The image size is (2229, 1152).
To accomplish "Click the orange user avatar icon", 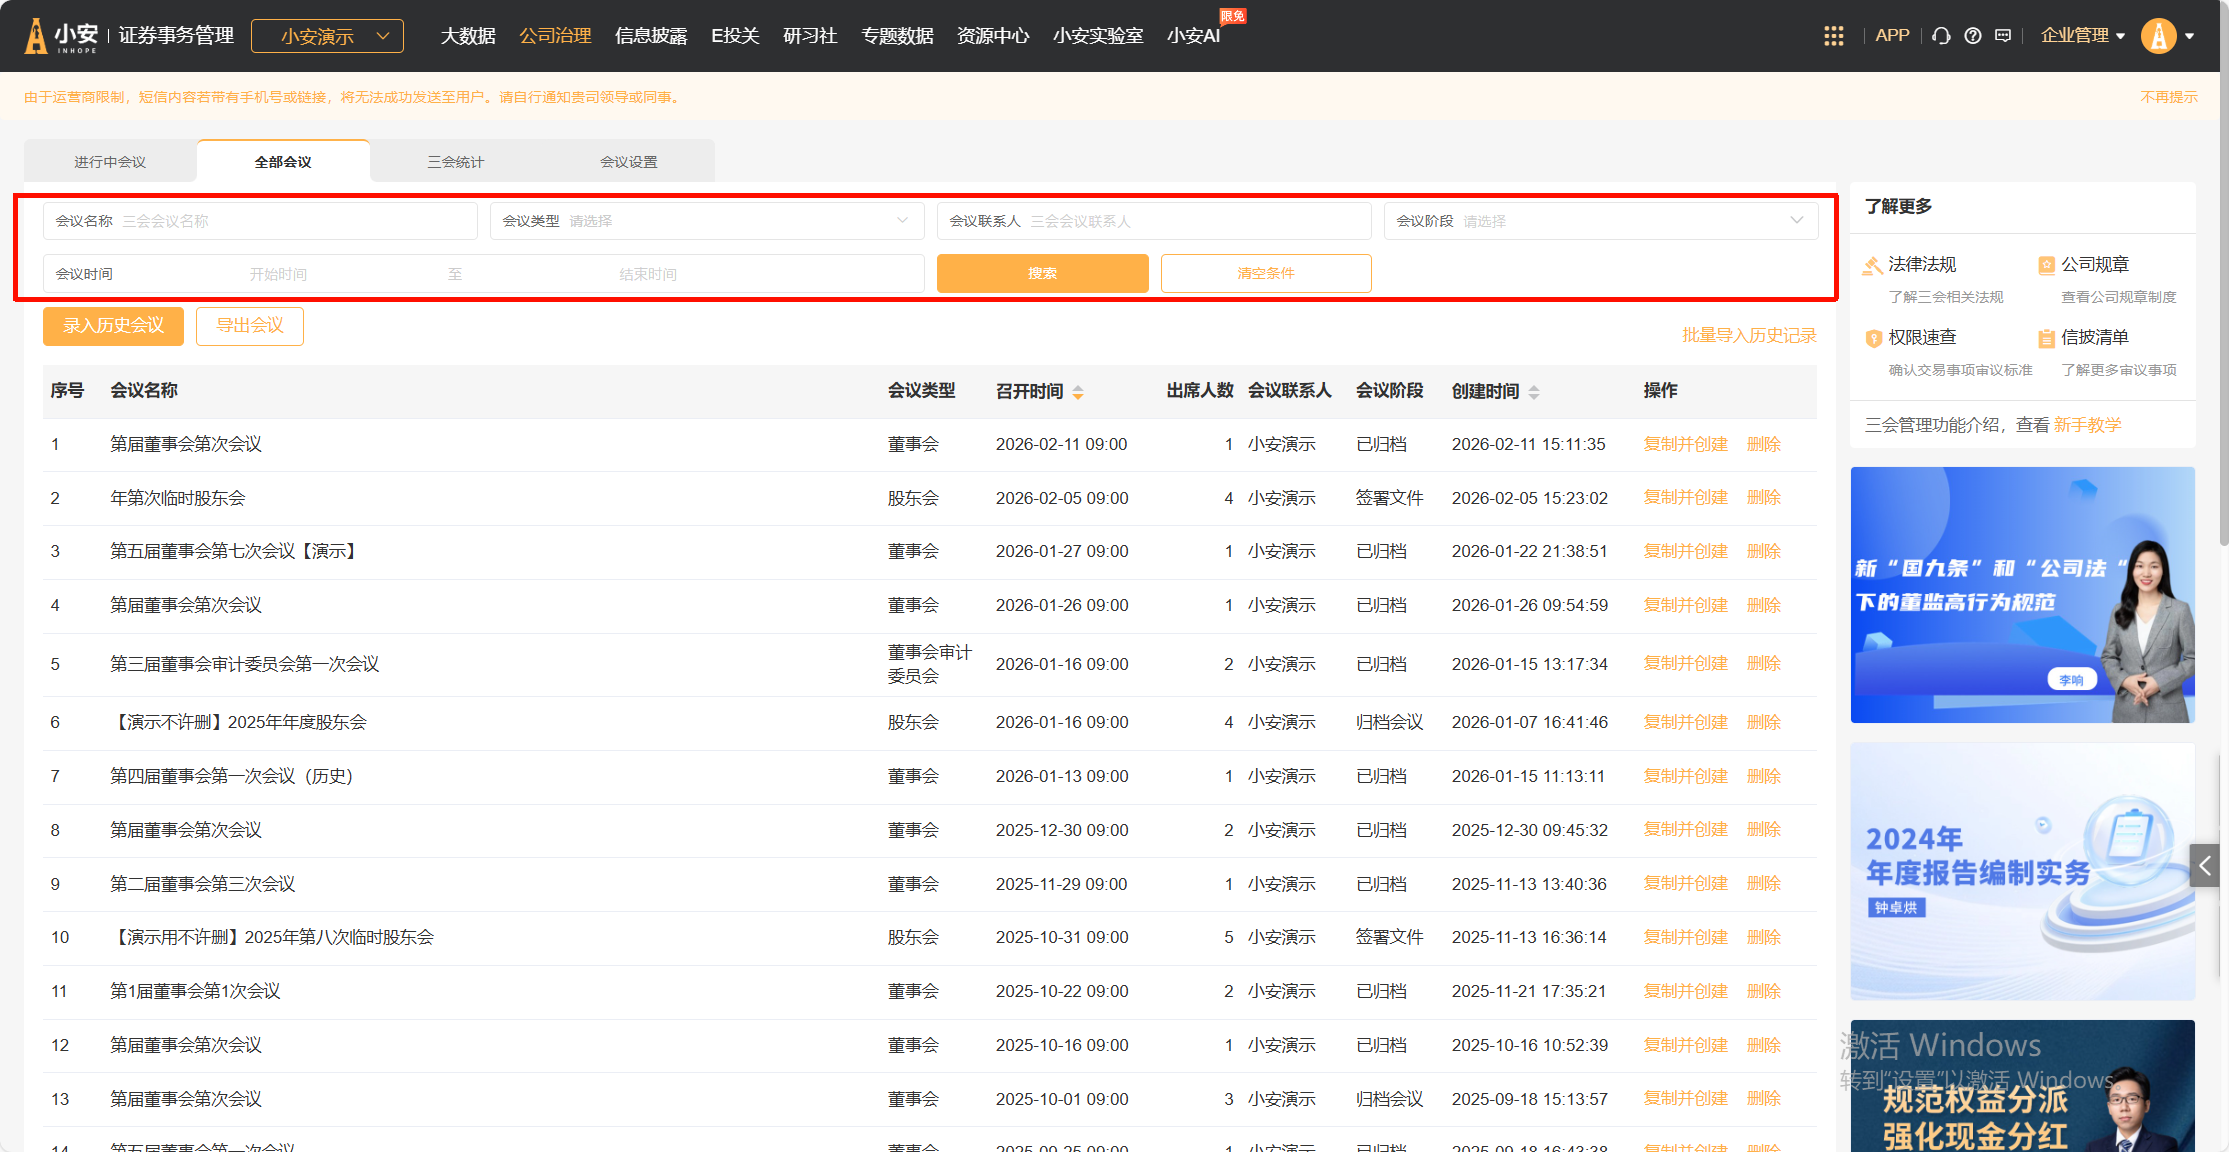I will coord(2158,36).
